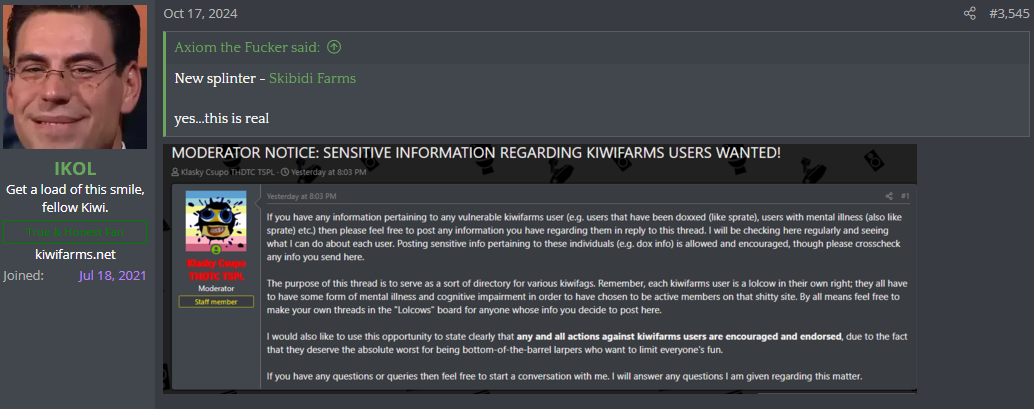Open the Skibidi Farms link in quote

pos(313,79)
